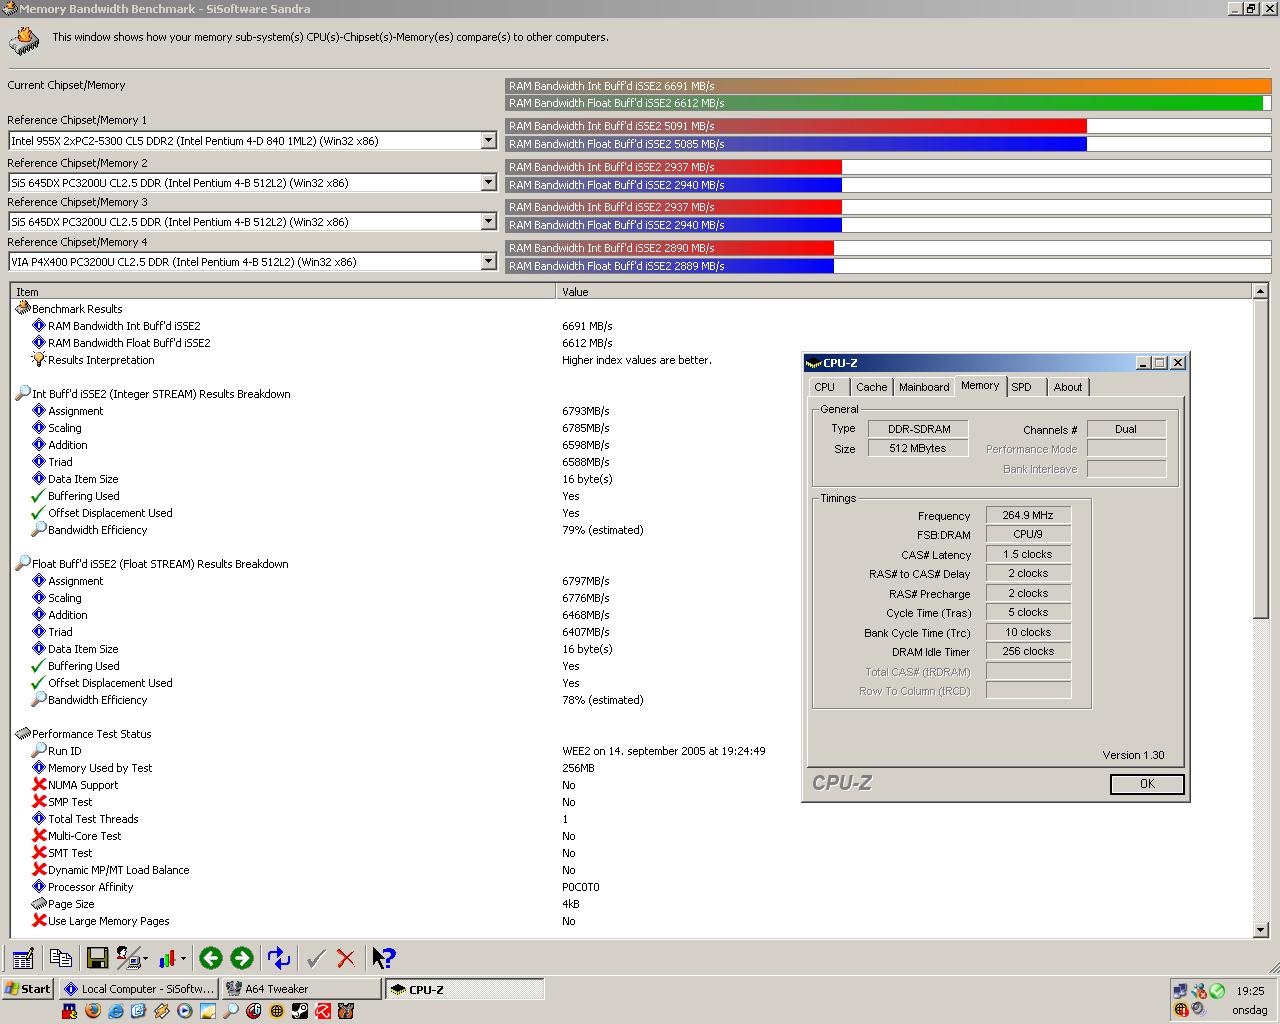This screenshot has width=1280, height=1024.
Task: Click the Float Buff'd iSSE2 Results Breakdown heading
Action: (x=160, y=564)
